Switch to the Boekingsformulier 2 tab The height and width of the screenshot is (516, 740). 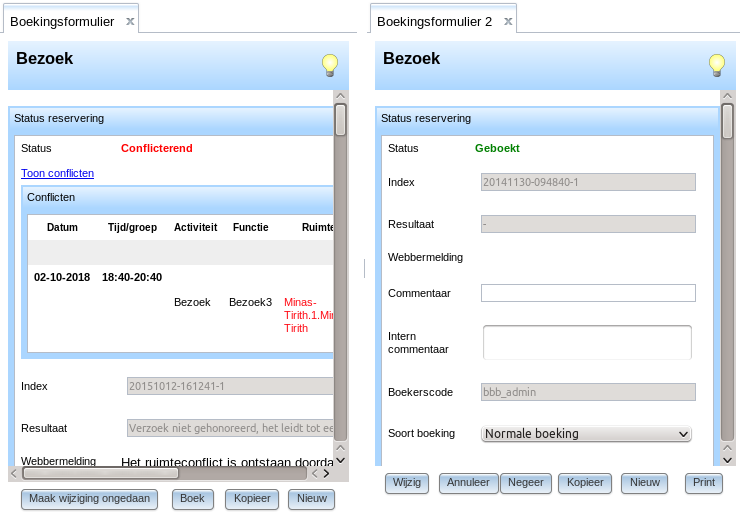(434, 22)
